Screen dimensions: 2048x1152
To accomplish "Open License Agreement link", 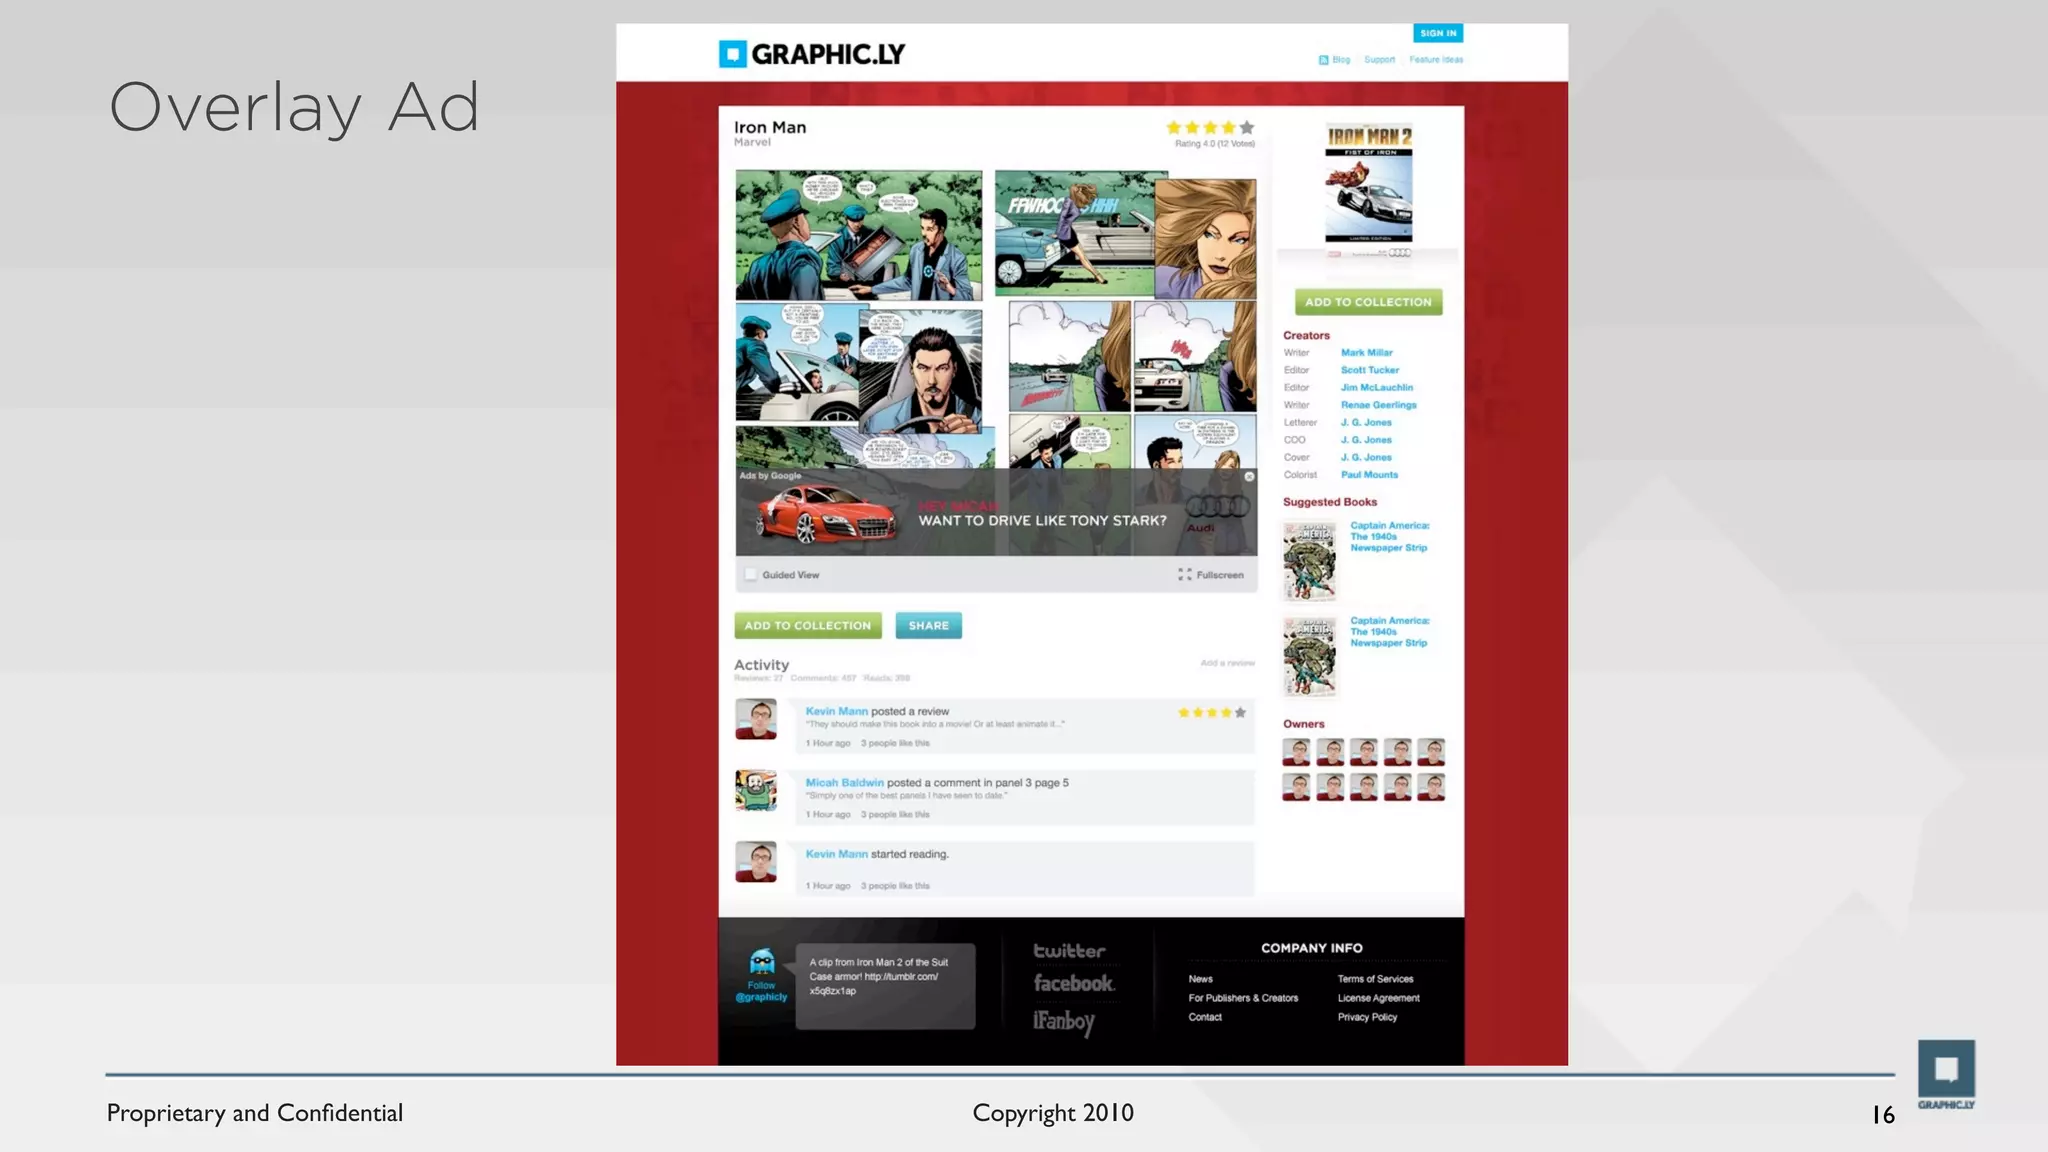I will click(x=1378, y=998).
